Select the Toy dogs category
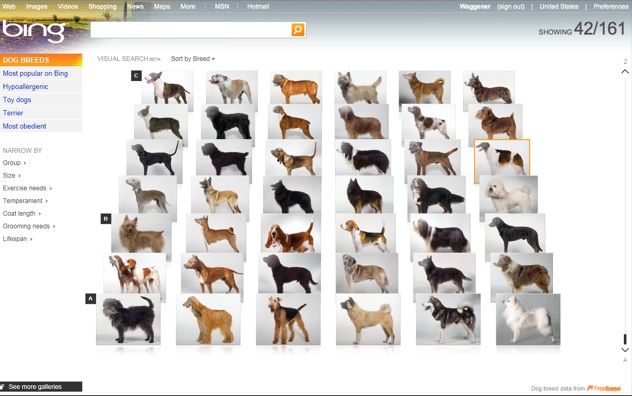632x396 pixels. (17, 100)
